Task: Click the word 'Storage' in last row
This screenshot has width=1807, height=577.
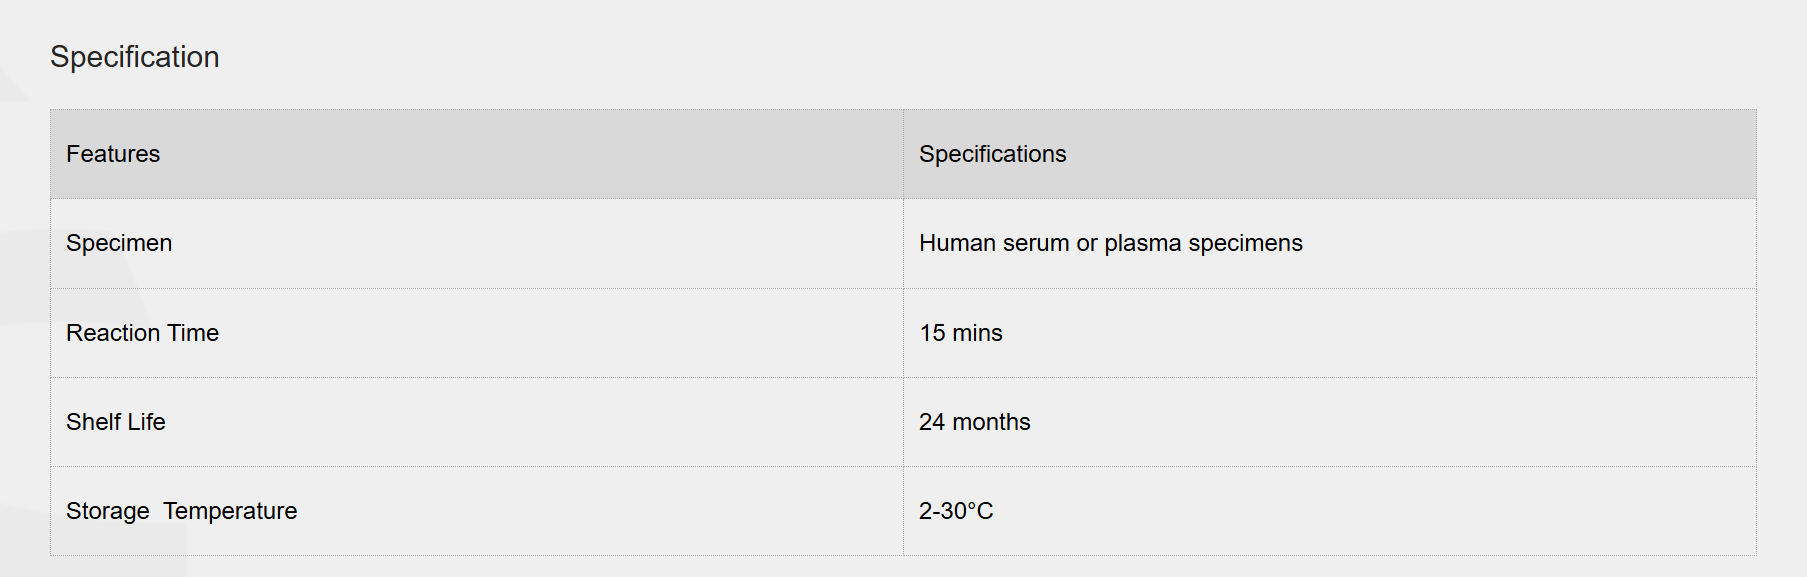Action: 107,511
